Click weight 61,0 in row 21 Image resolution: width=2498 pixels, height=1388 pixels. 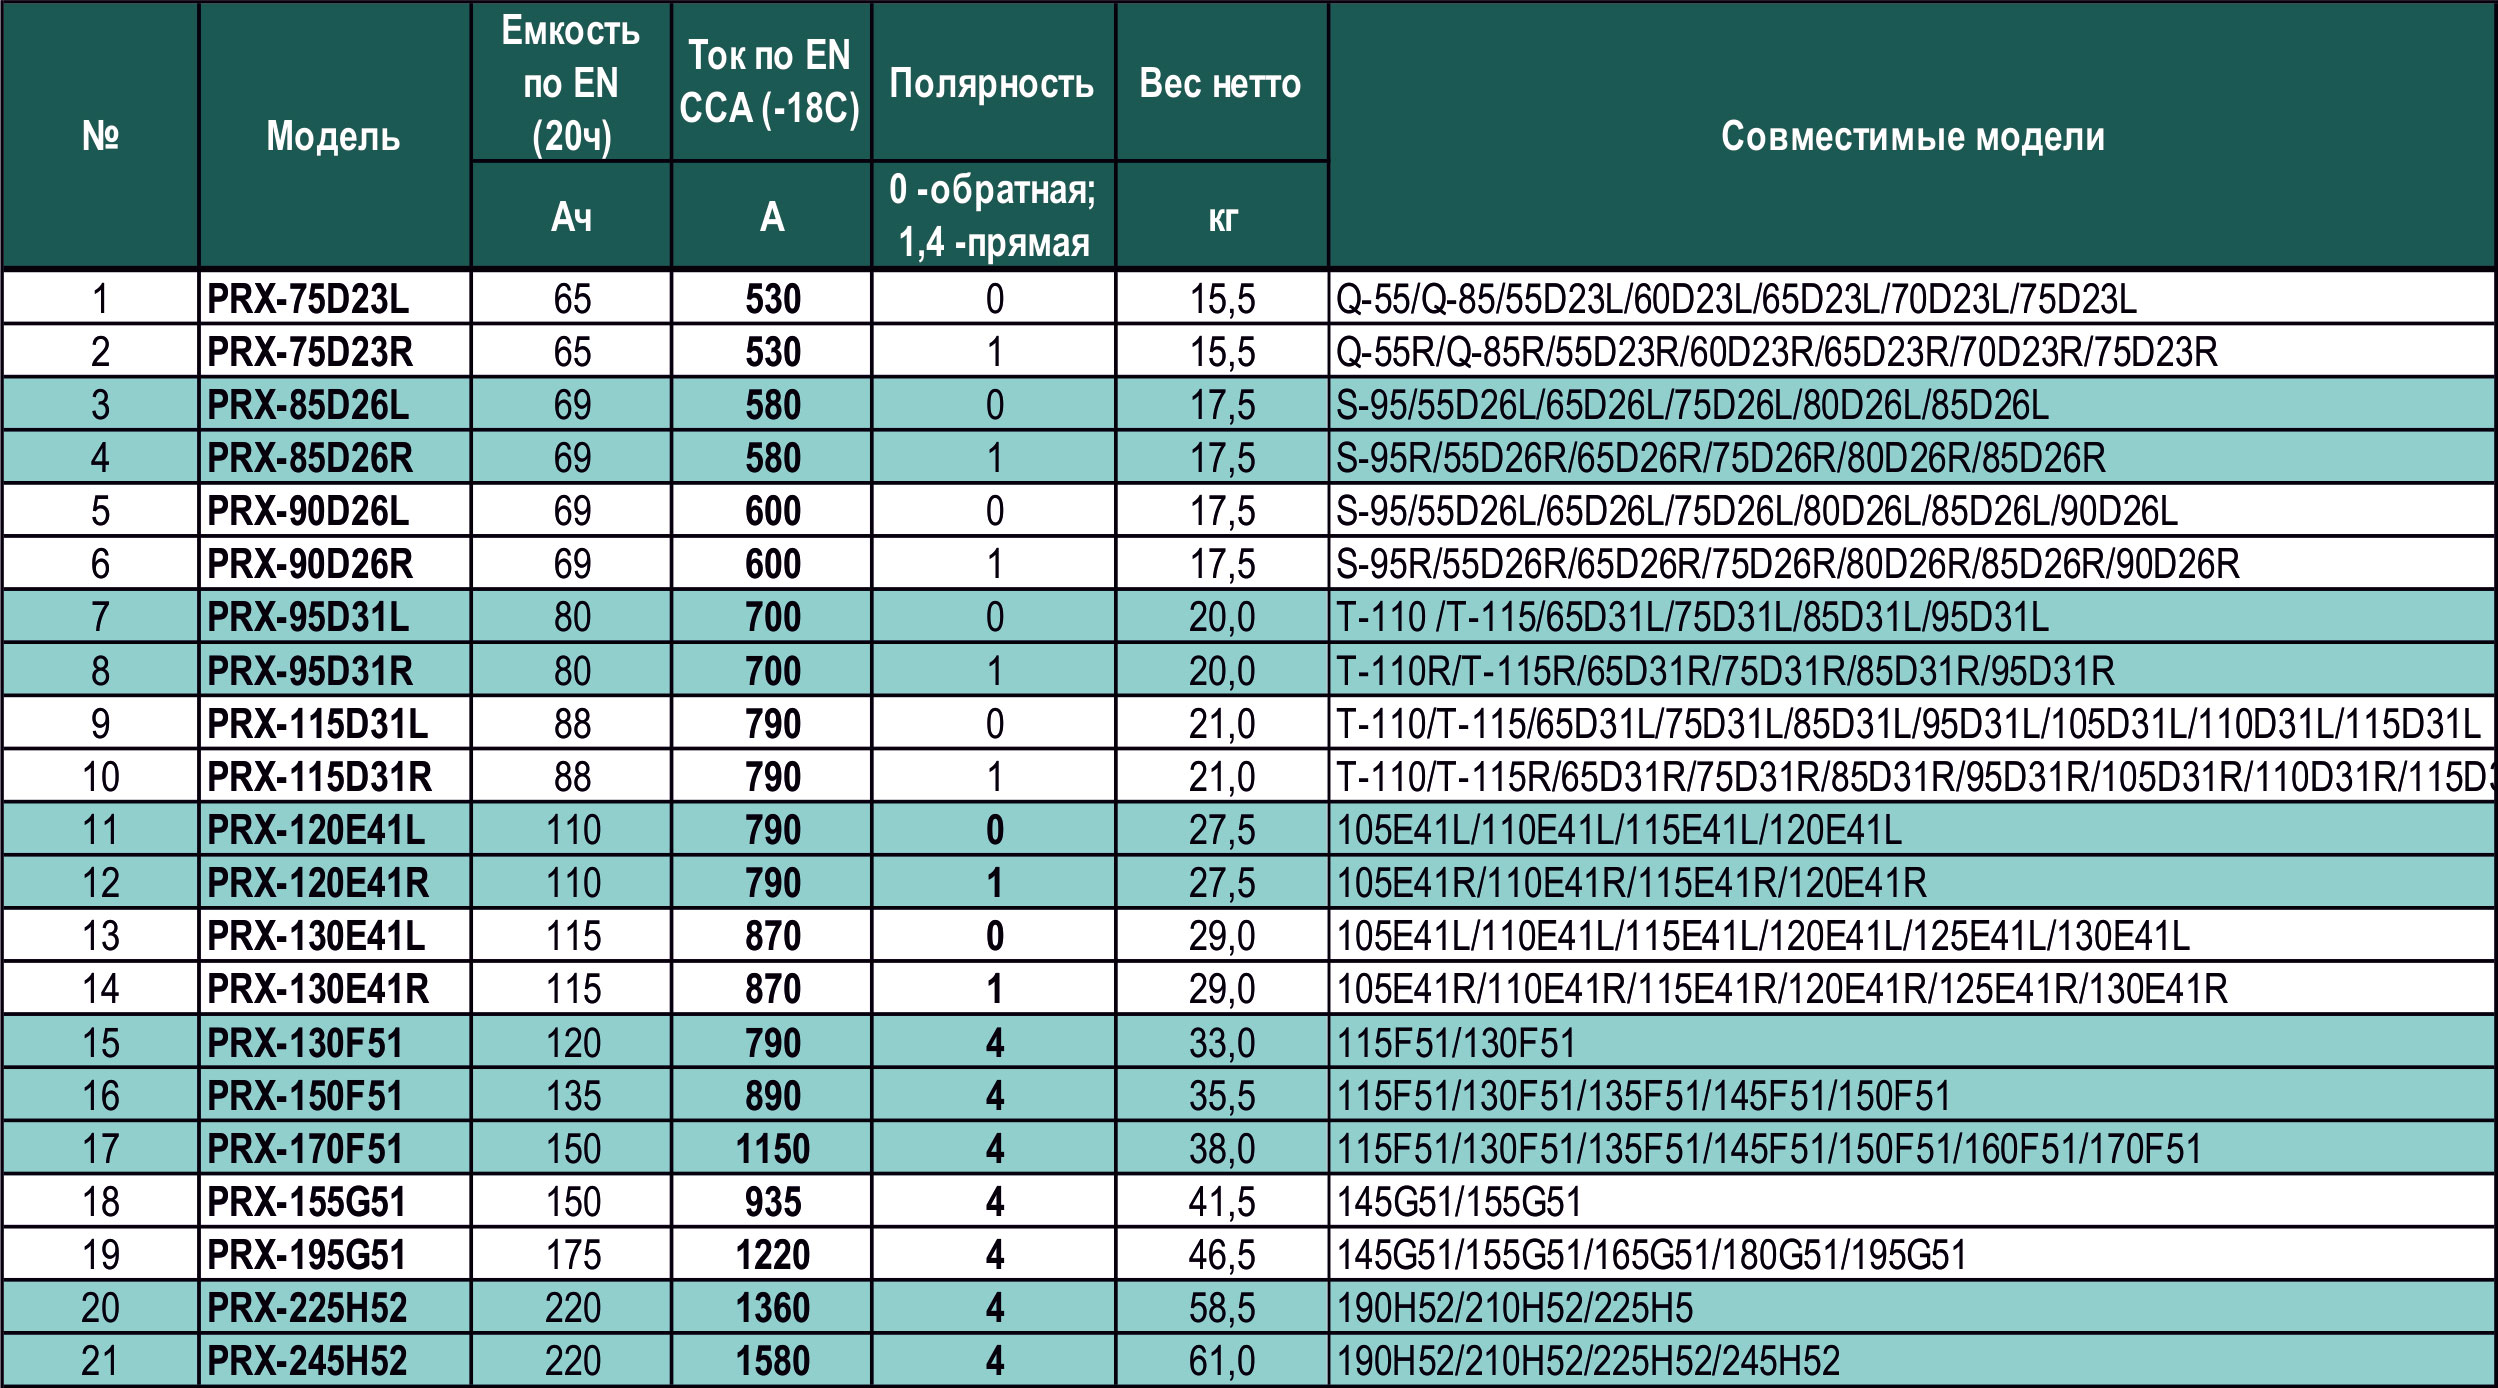[1222, 1360]
